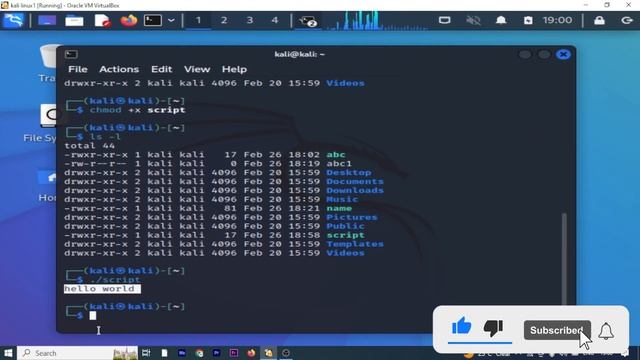This screenshot has width=640, height=360.
Task: Lock screen using padlock icon
Action: pos(599,20)
